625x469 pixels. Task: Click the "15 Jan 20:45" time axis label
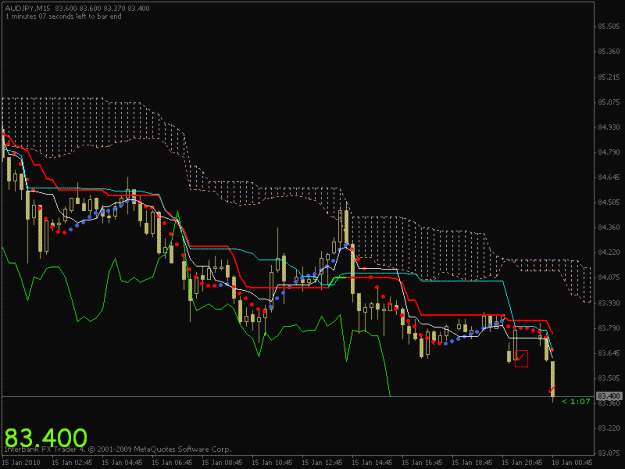coord(522,463)
